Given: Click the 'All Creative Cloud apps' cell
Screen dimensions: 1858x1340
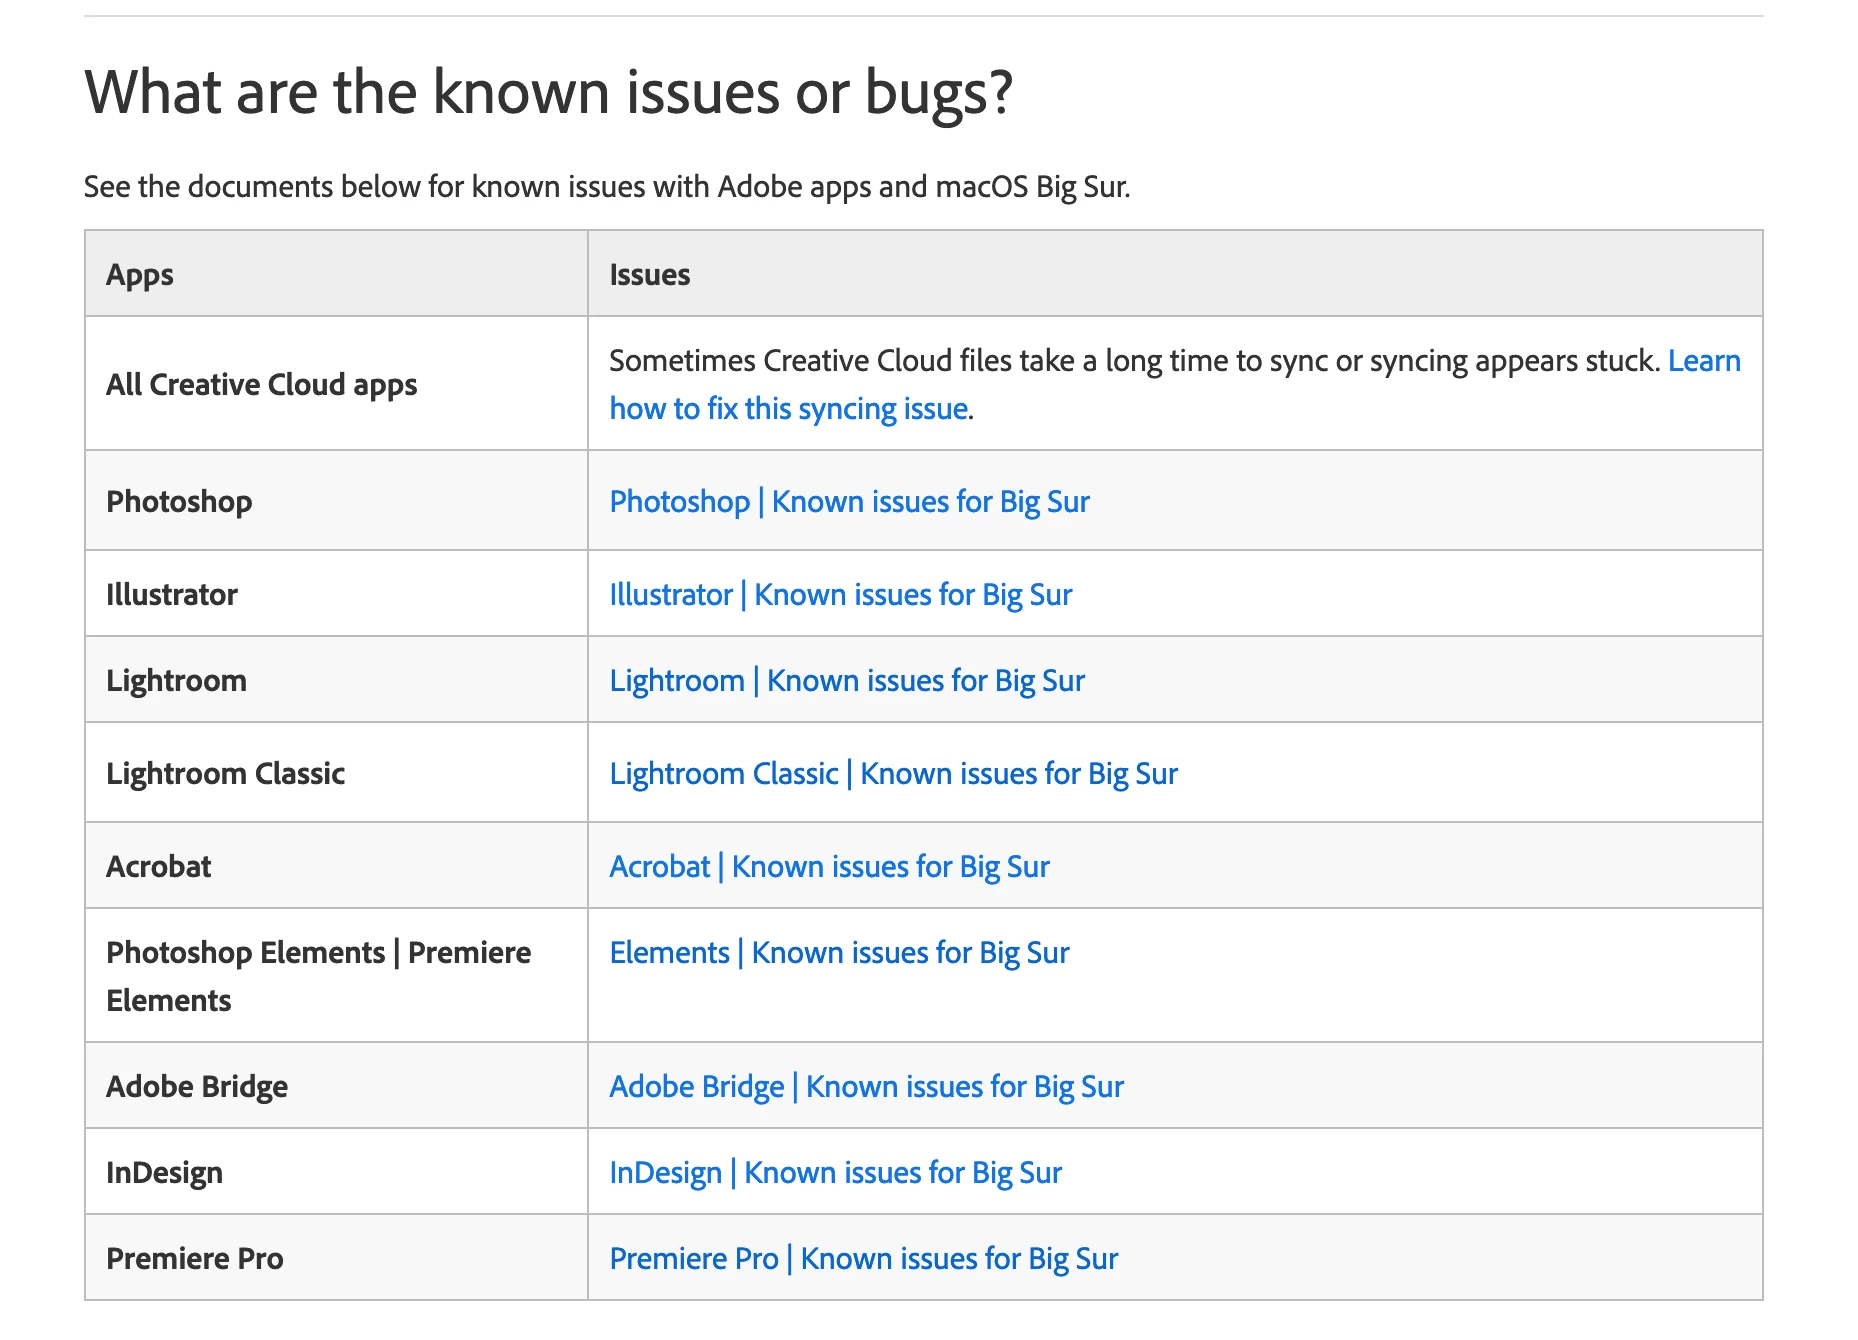Looking at the screenshot, I should (336, 384).
